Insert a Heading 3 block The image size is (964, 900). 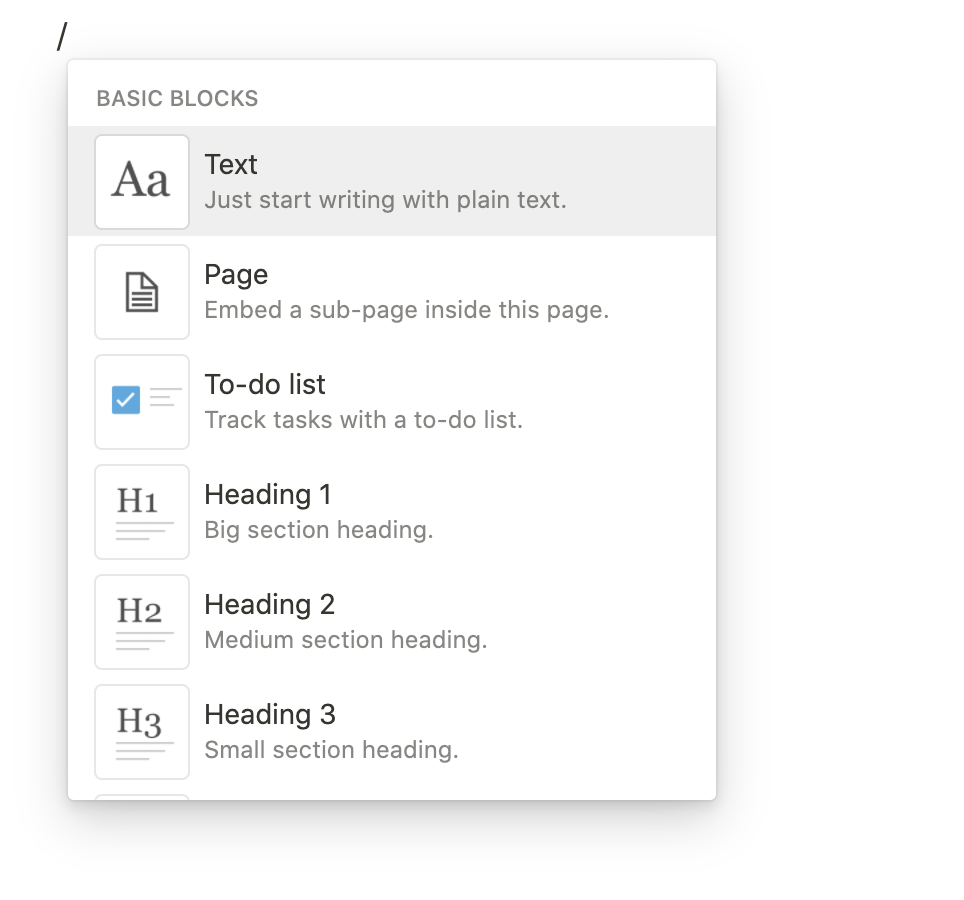point(392,732)
